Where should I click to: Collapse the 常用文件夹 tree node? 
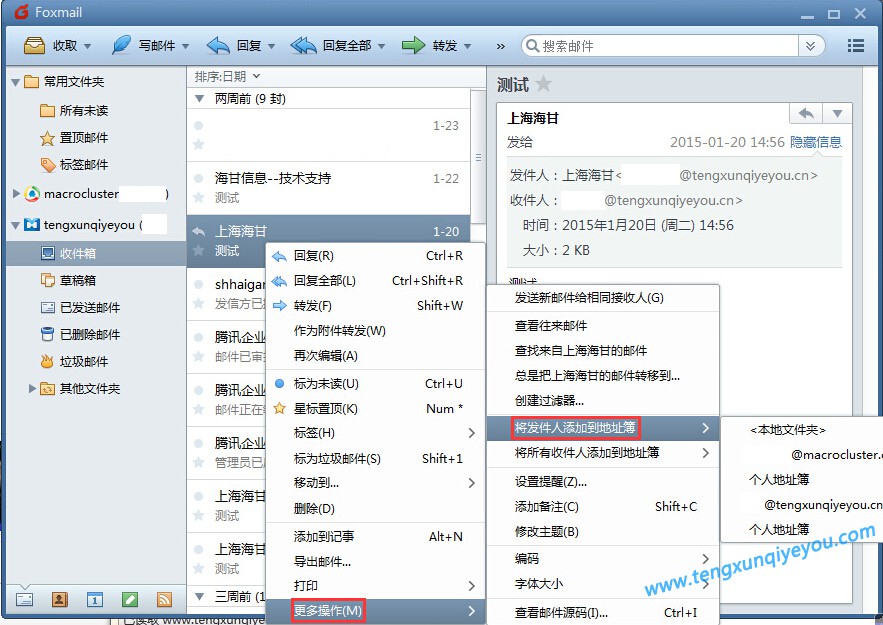tap(15, 82)
